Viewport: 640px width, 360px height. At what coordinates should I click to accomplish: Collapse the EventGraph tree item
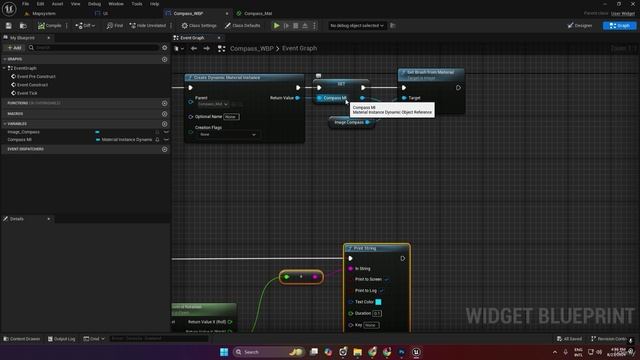[x=4, y=68]
